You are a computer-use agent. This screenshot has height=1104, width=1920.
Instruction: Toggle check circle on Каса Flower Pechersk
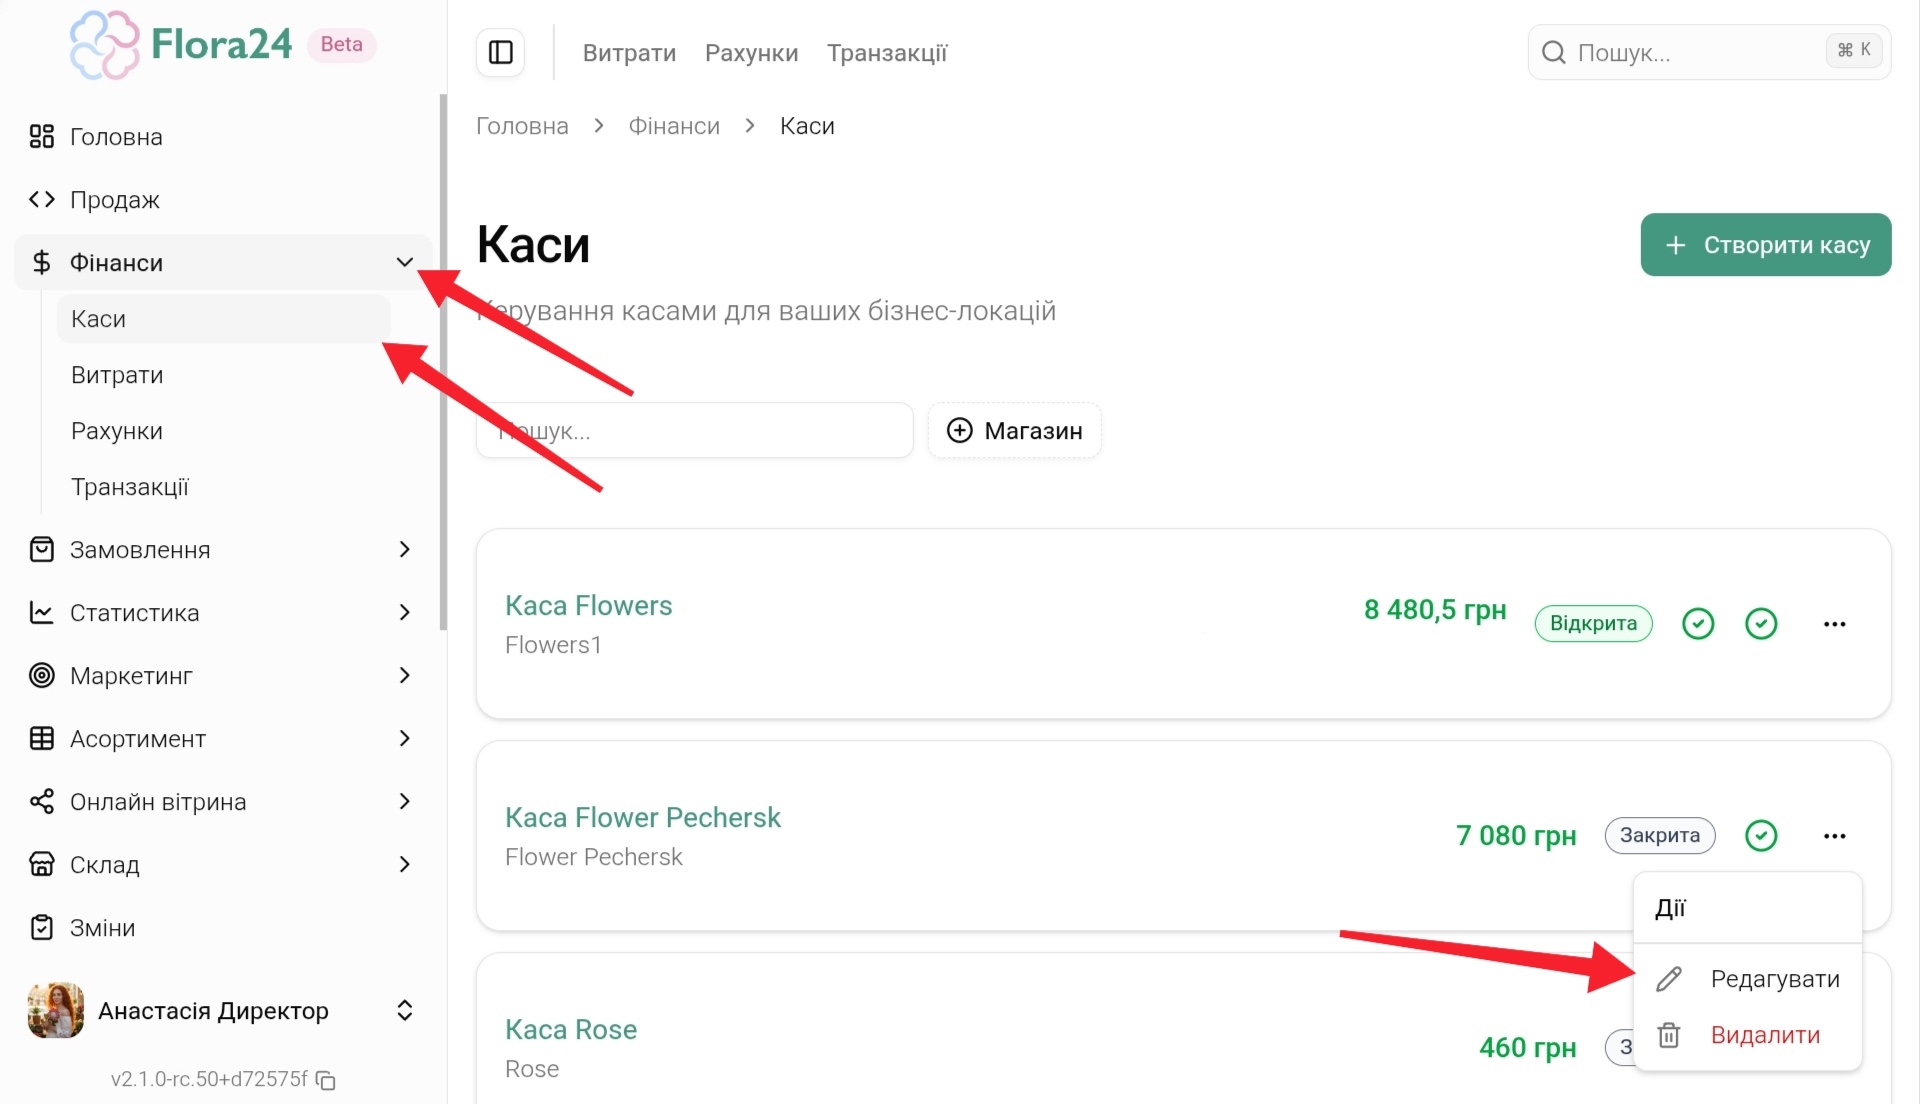pos(1761,836)
